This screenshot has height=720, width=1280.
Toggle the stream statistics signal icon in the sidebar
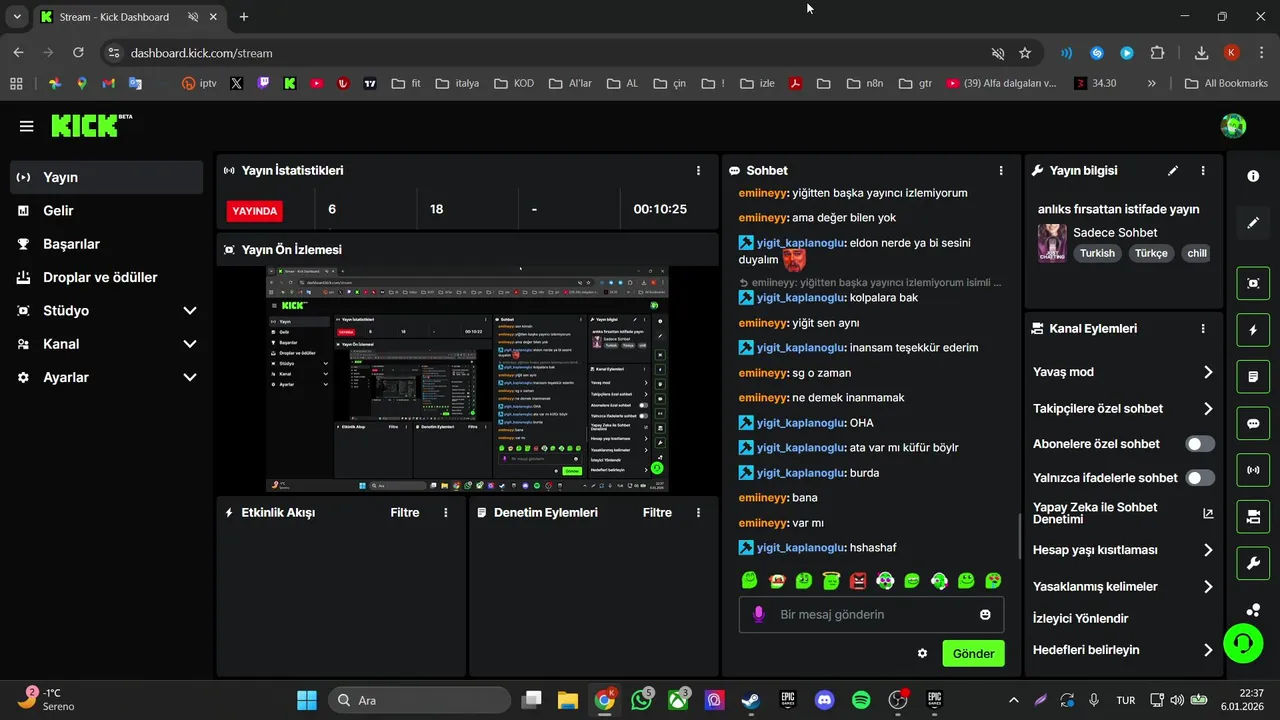pyautogui.click(x=1253, y=469)
